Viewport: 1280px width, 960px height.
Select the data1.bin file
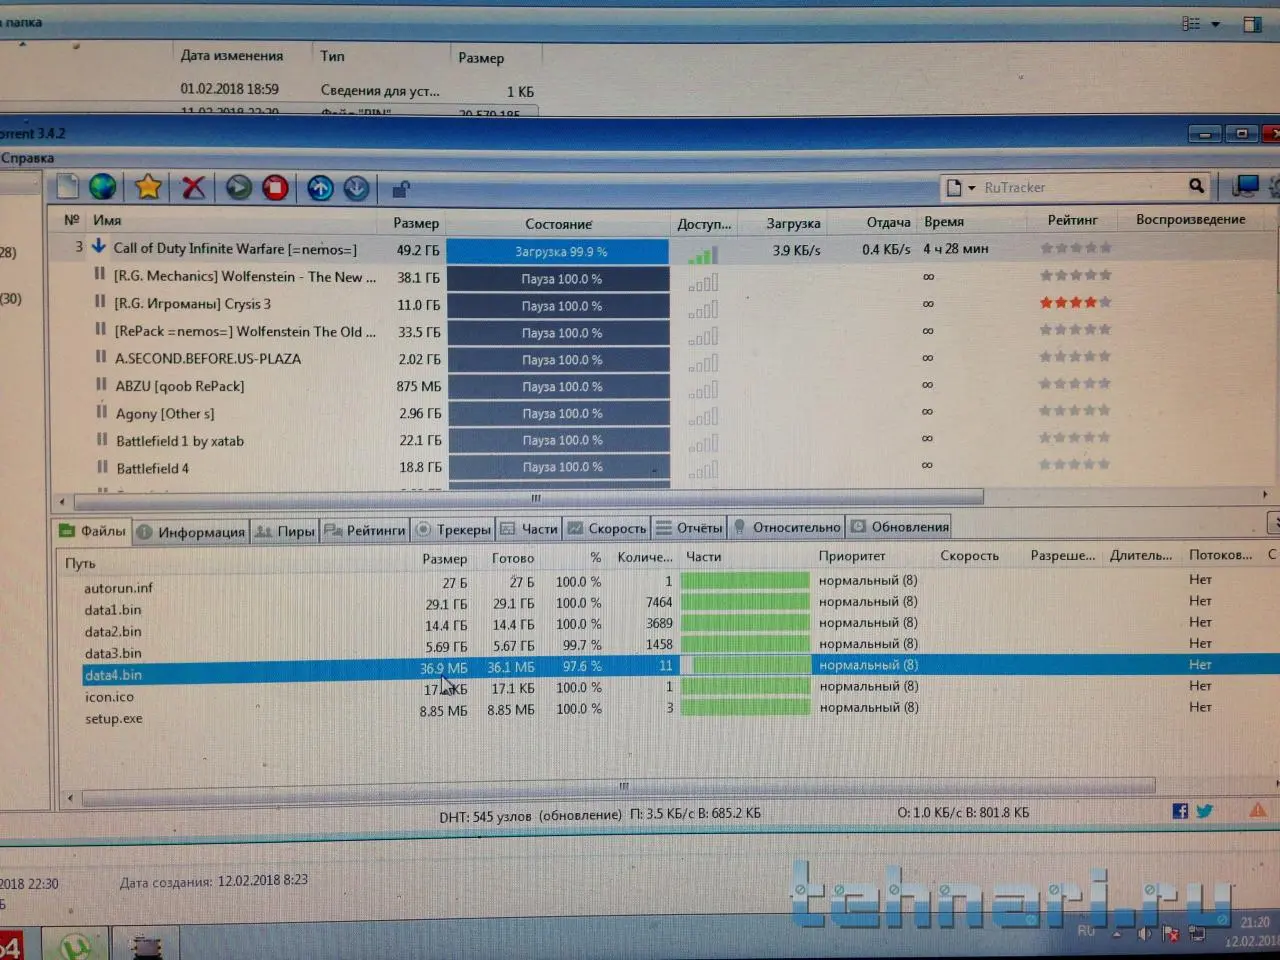(113, 610)
